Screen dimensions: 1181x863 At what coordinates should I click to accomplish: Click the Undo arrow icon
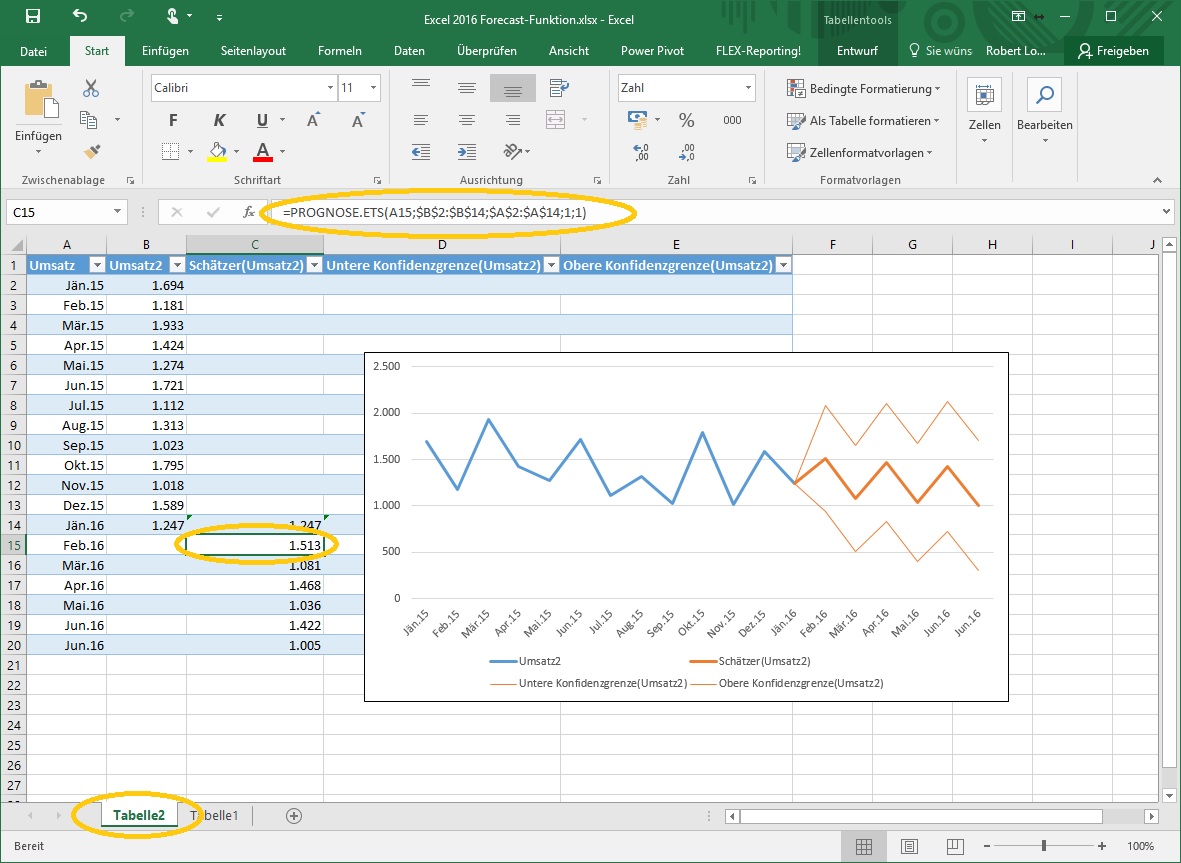pos(80,17)
